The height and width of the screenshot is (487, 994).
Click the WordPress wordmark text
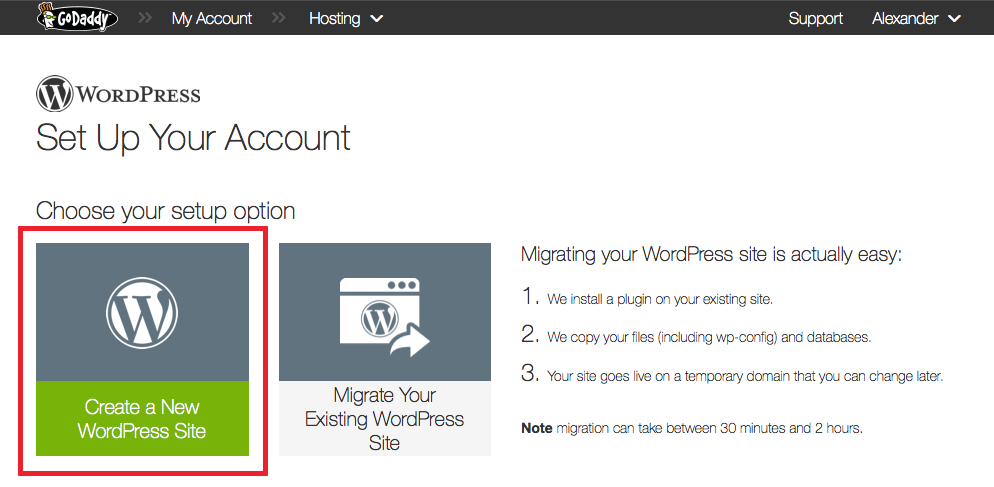[x=138, y=96]
